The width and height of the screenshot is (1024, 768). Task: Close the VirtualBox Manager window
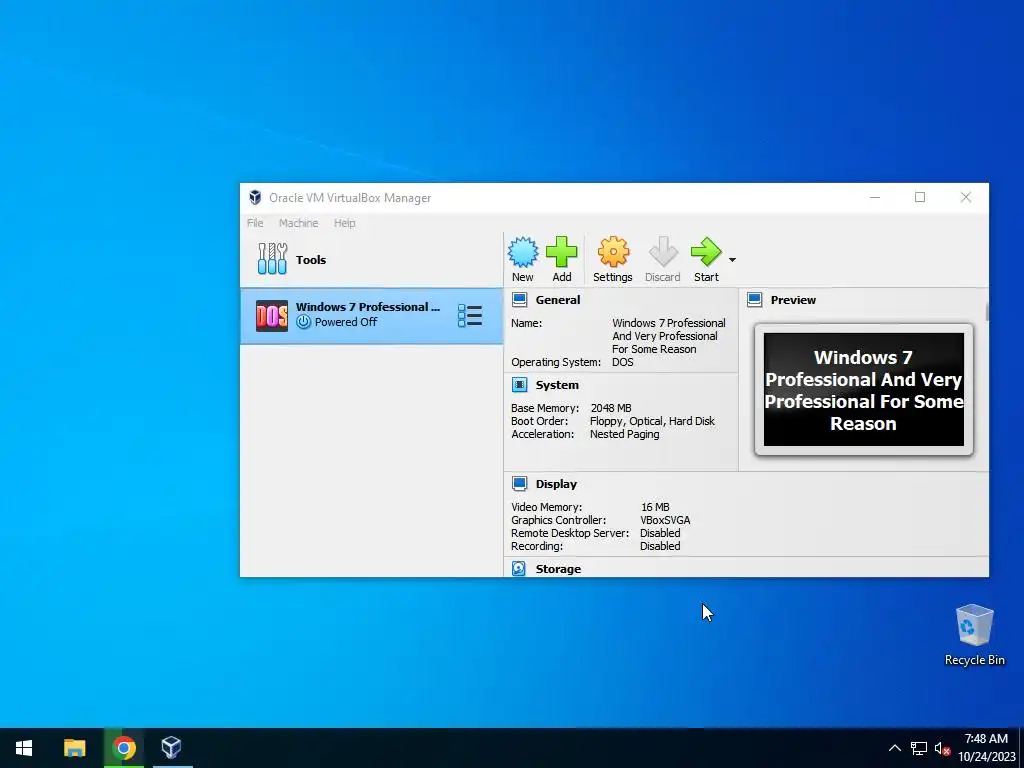coord(966,197)
